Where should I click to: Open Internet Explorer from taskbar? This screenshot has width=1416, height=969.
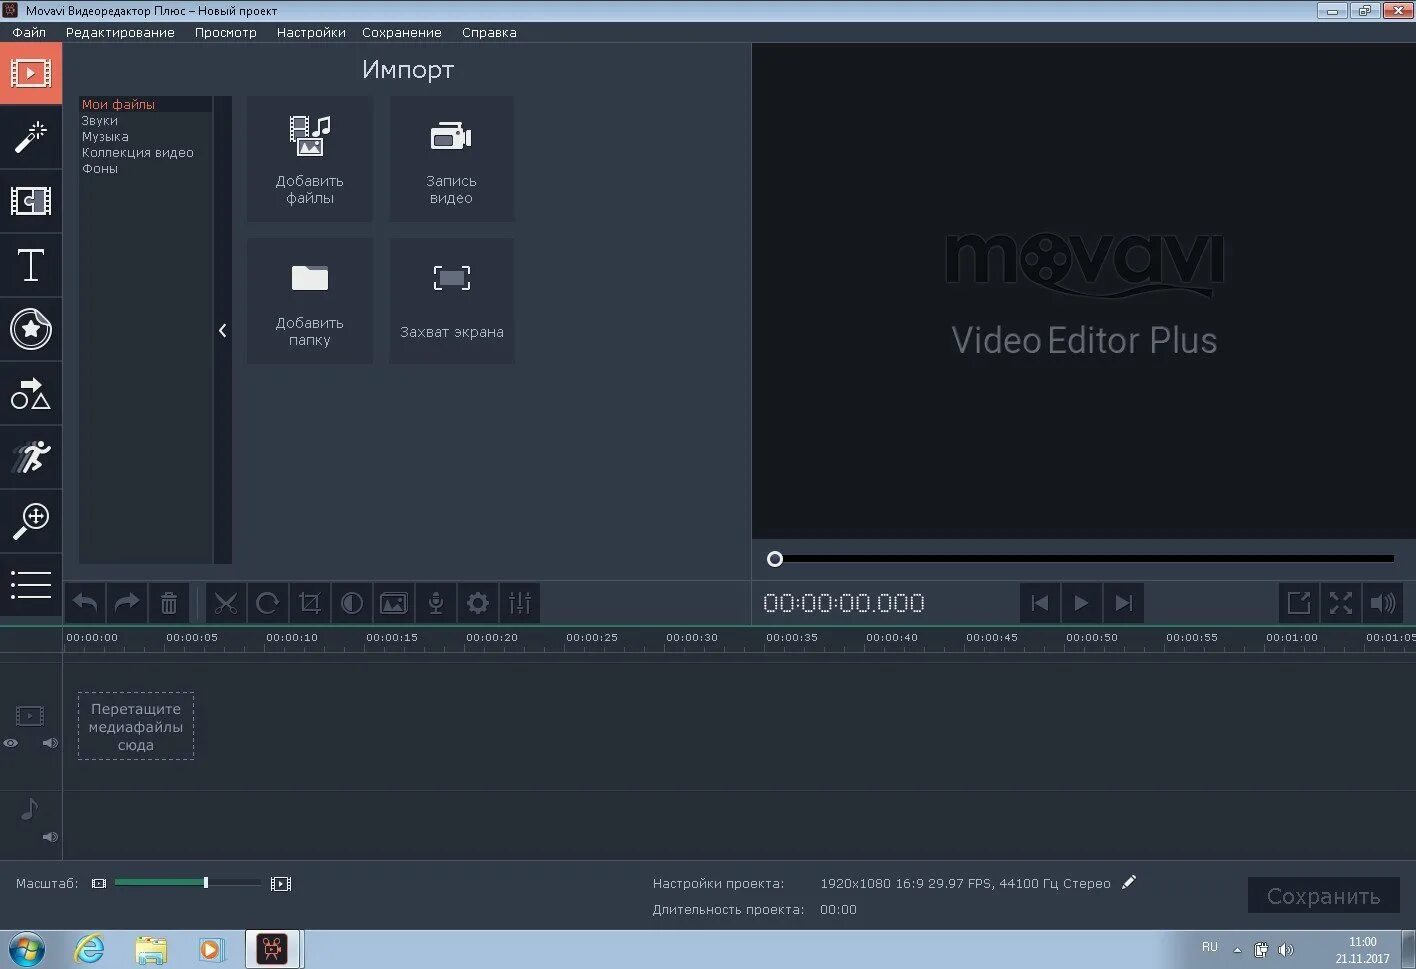[x=90, y=949]
